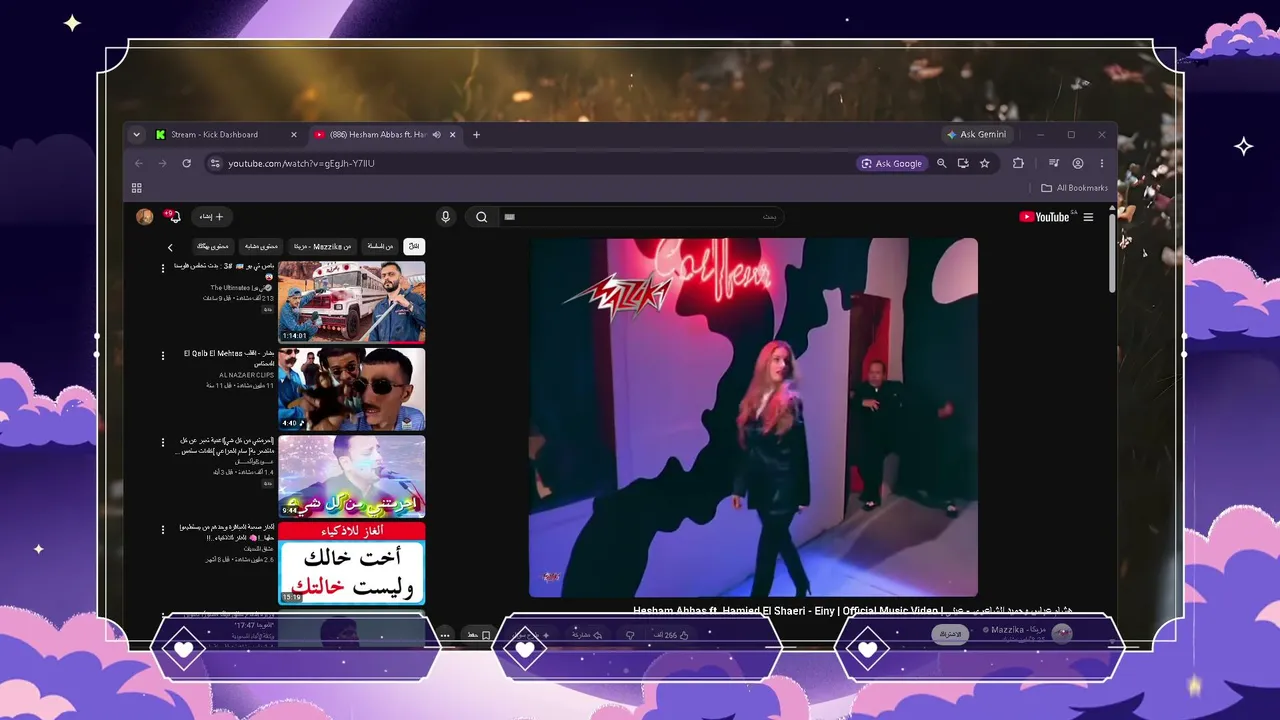The image size is (1280, 720).
Task: Open the All Bookmarks folder
Action: point(1074,188)
